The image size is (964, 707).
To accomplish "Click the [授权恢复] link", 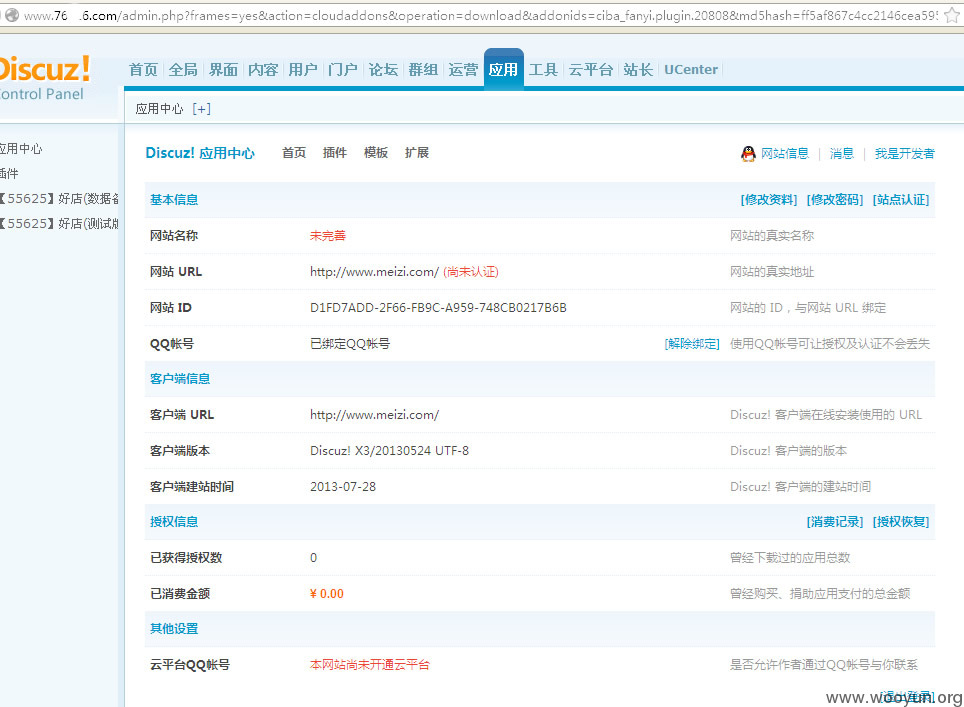I will 901,522.
